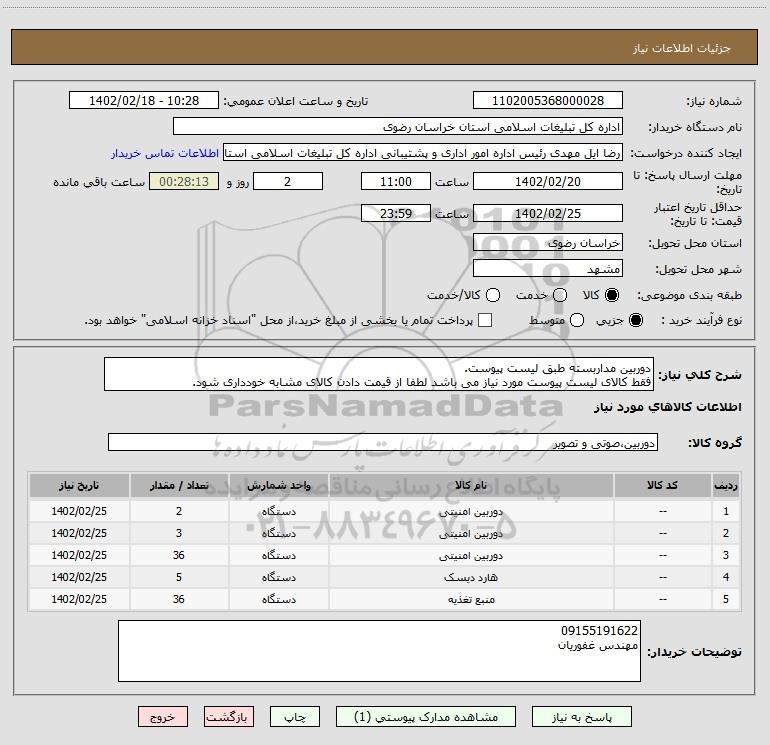This screenshot has height=745, width=770.
Task: Click the دستگاه unit in row 4
Action: tap(278, 578)
